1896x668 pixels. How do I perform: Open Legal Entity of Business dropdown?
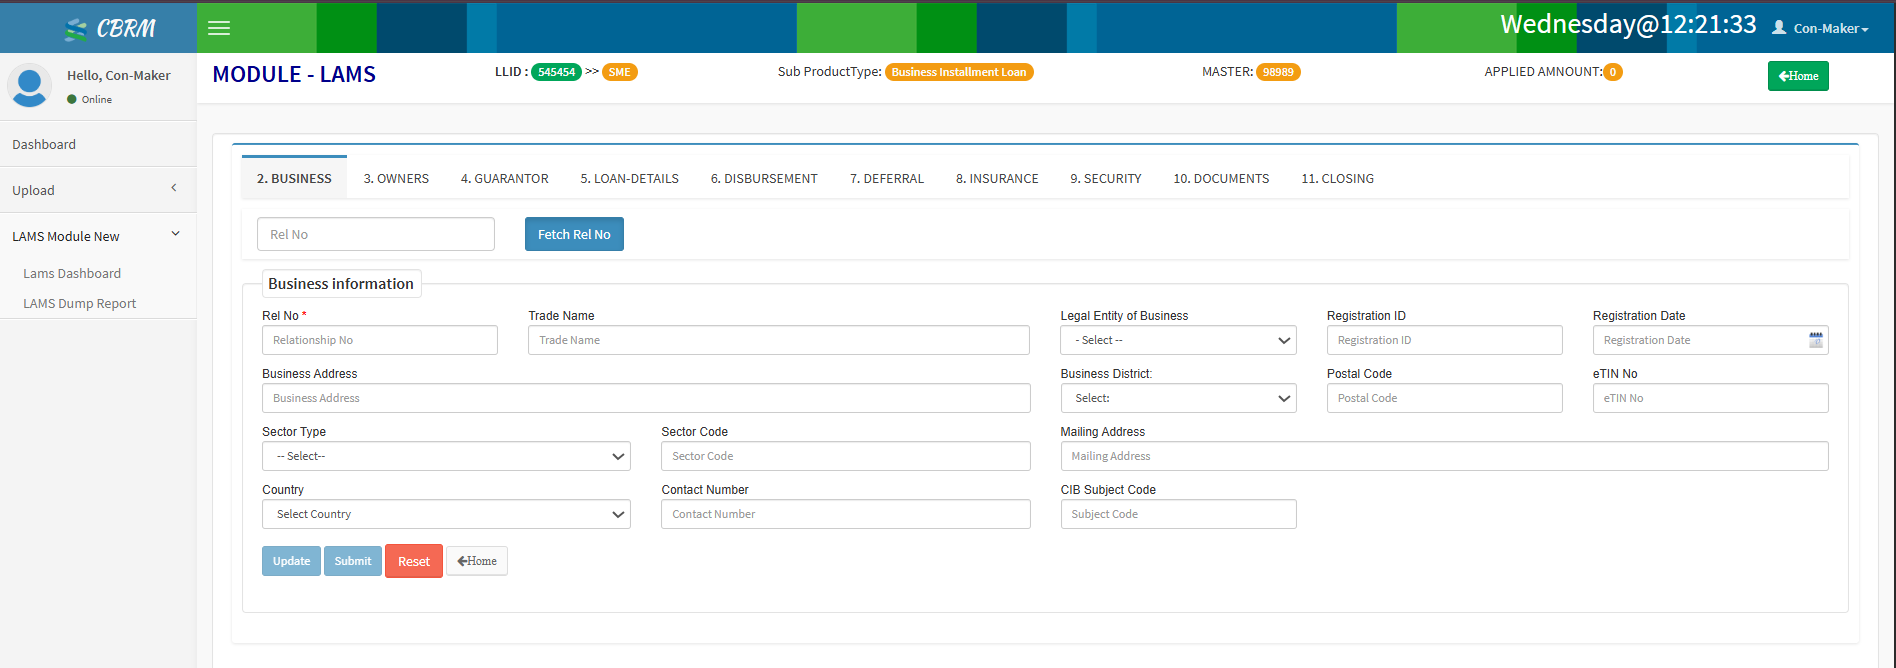(x=1177, y=340)
